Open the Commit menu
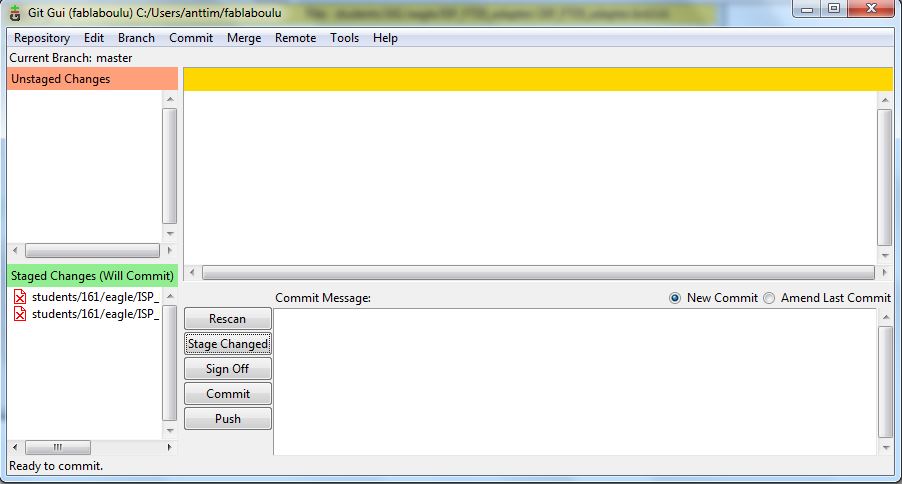The width and height of the screenshot is (902, 484). pyautogui.click(x=191, y=38)
